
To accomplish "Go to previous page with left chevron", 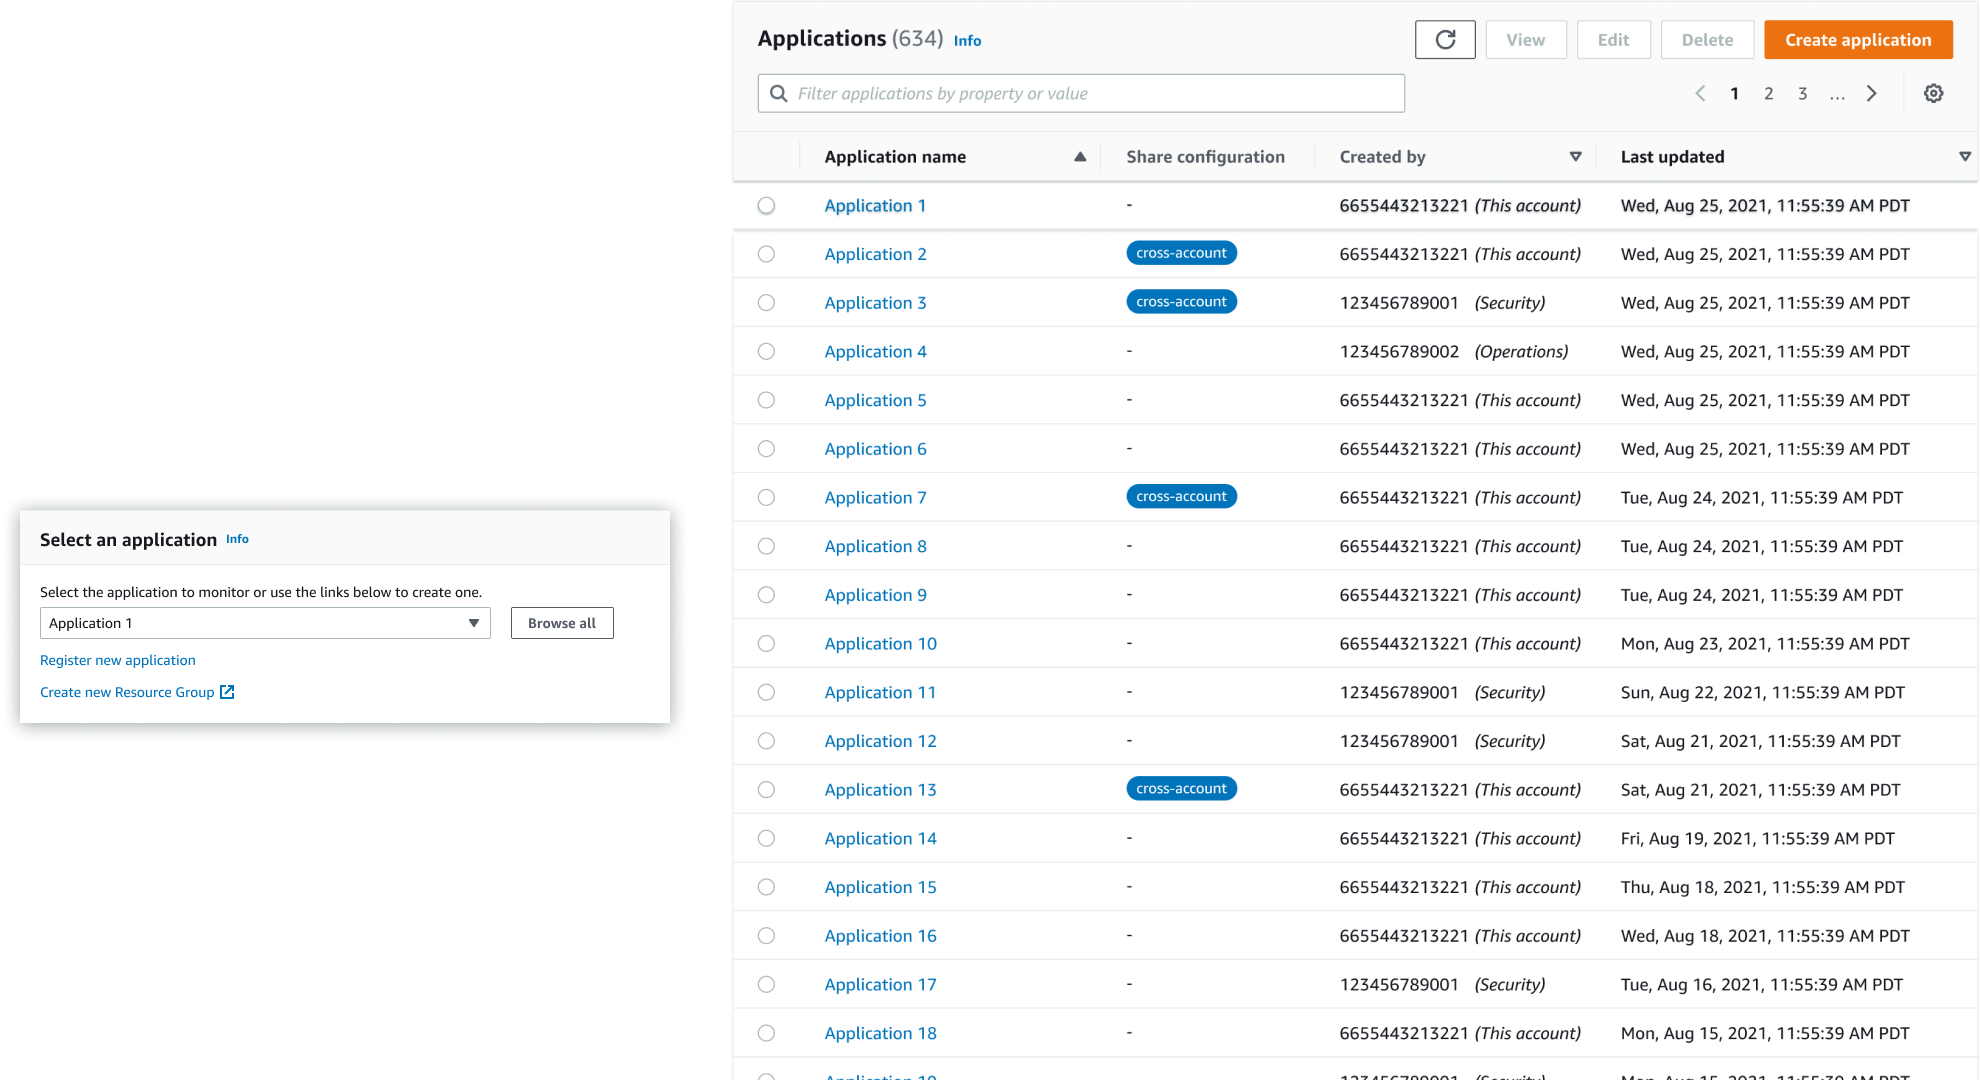I will click(x=1700, y=93).
